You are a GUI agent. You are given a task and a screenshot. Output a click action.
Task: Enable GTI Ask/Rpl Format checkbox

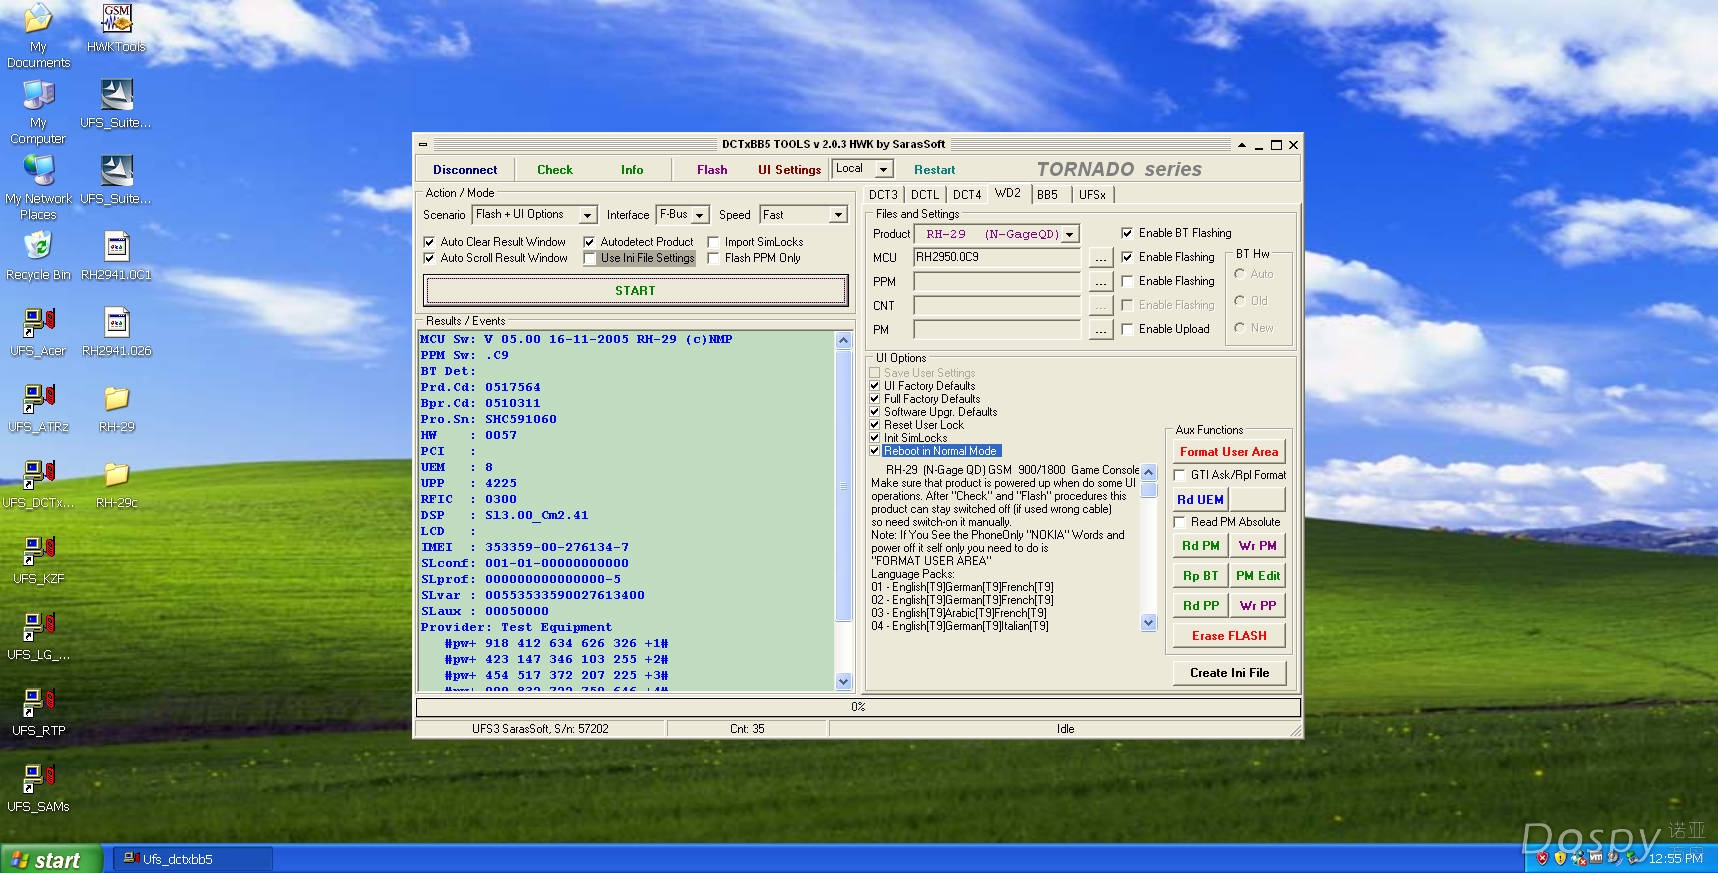[1179, 475]
